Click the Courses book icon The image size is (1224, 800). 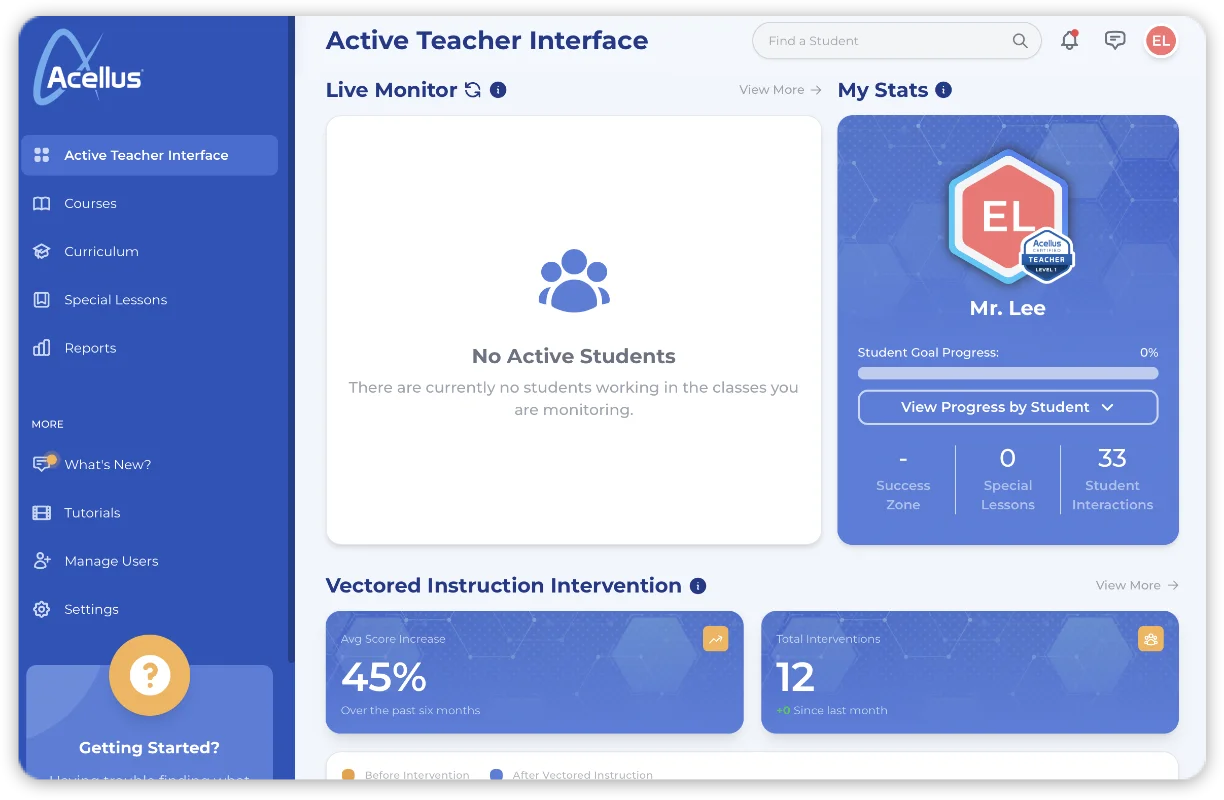click(x=41, y=203)
